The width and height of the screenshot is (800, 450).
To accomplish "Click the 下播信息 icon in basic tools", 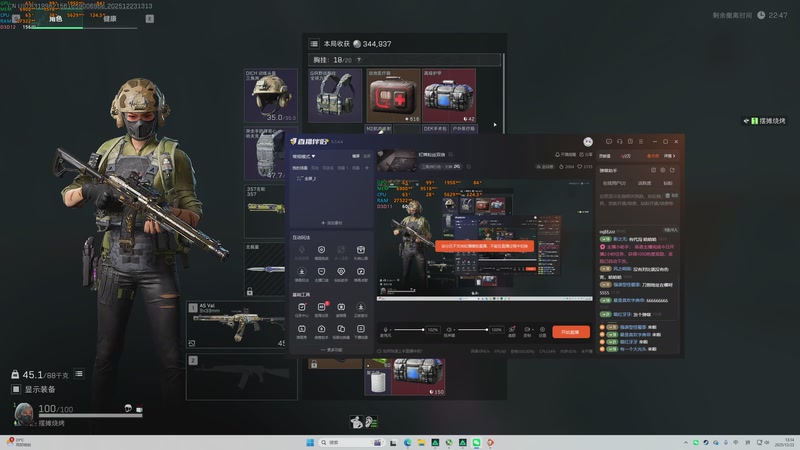I will coord(361,331).
